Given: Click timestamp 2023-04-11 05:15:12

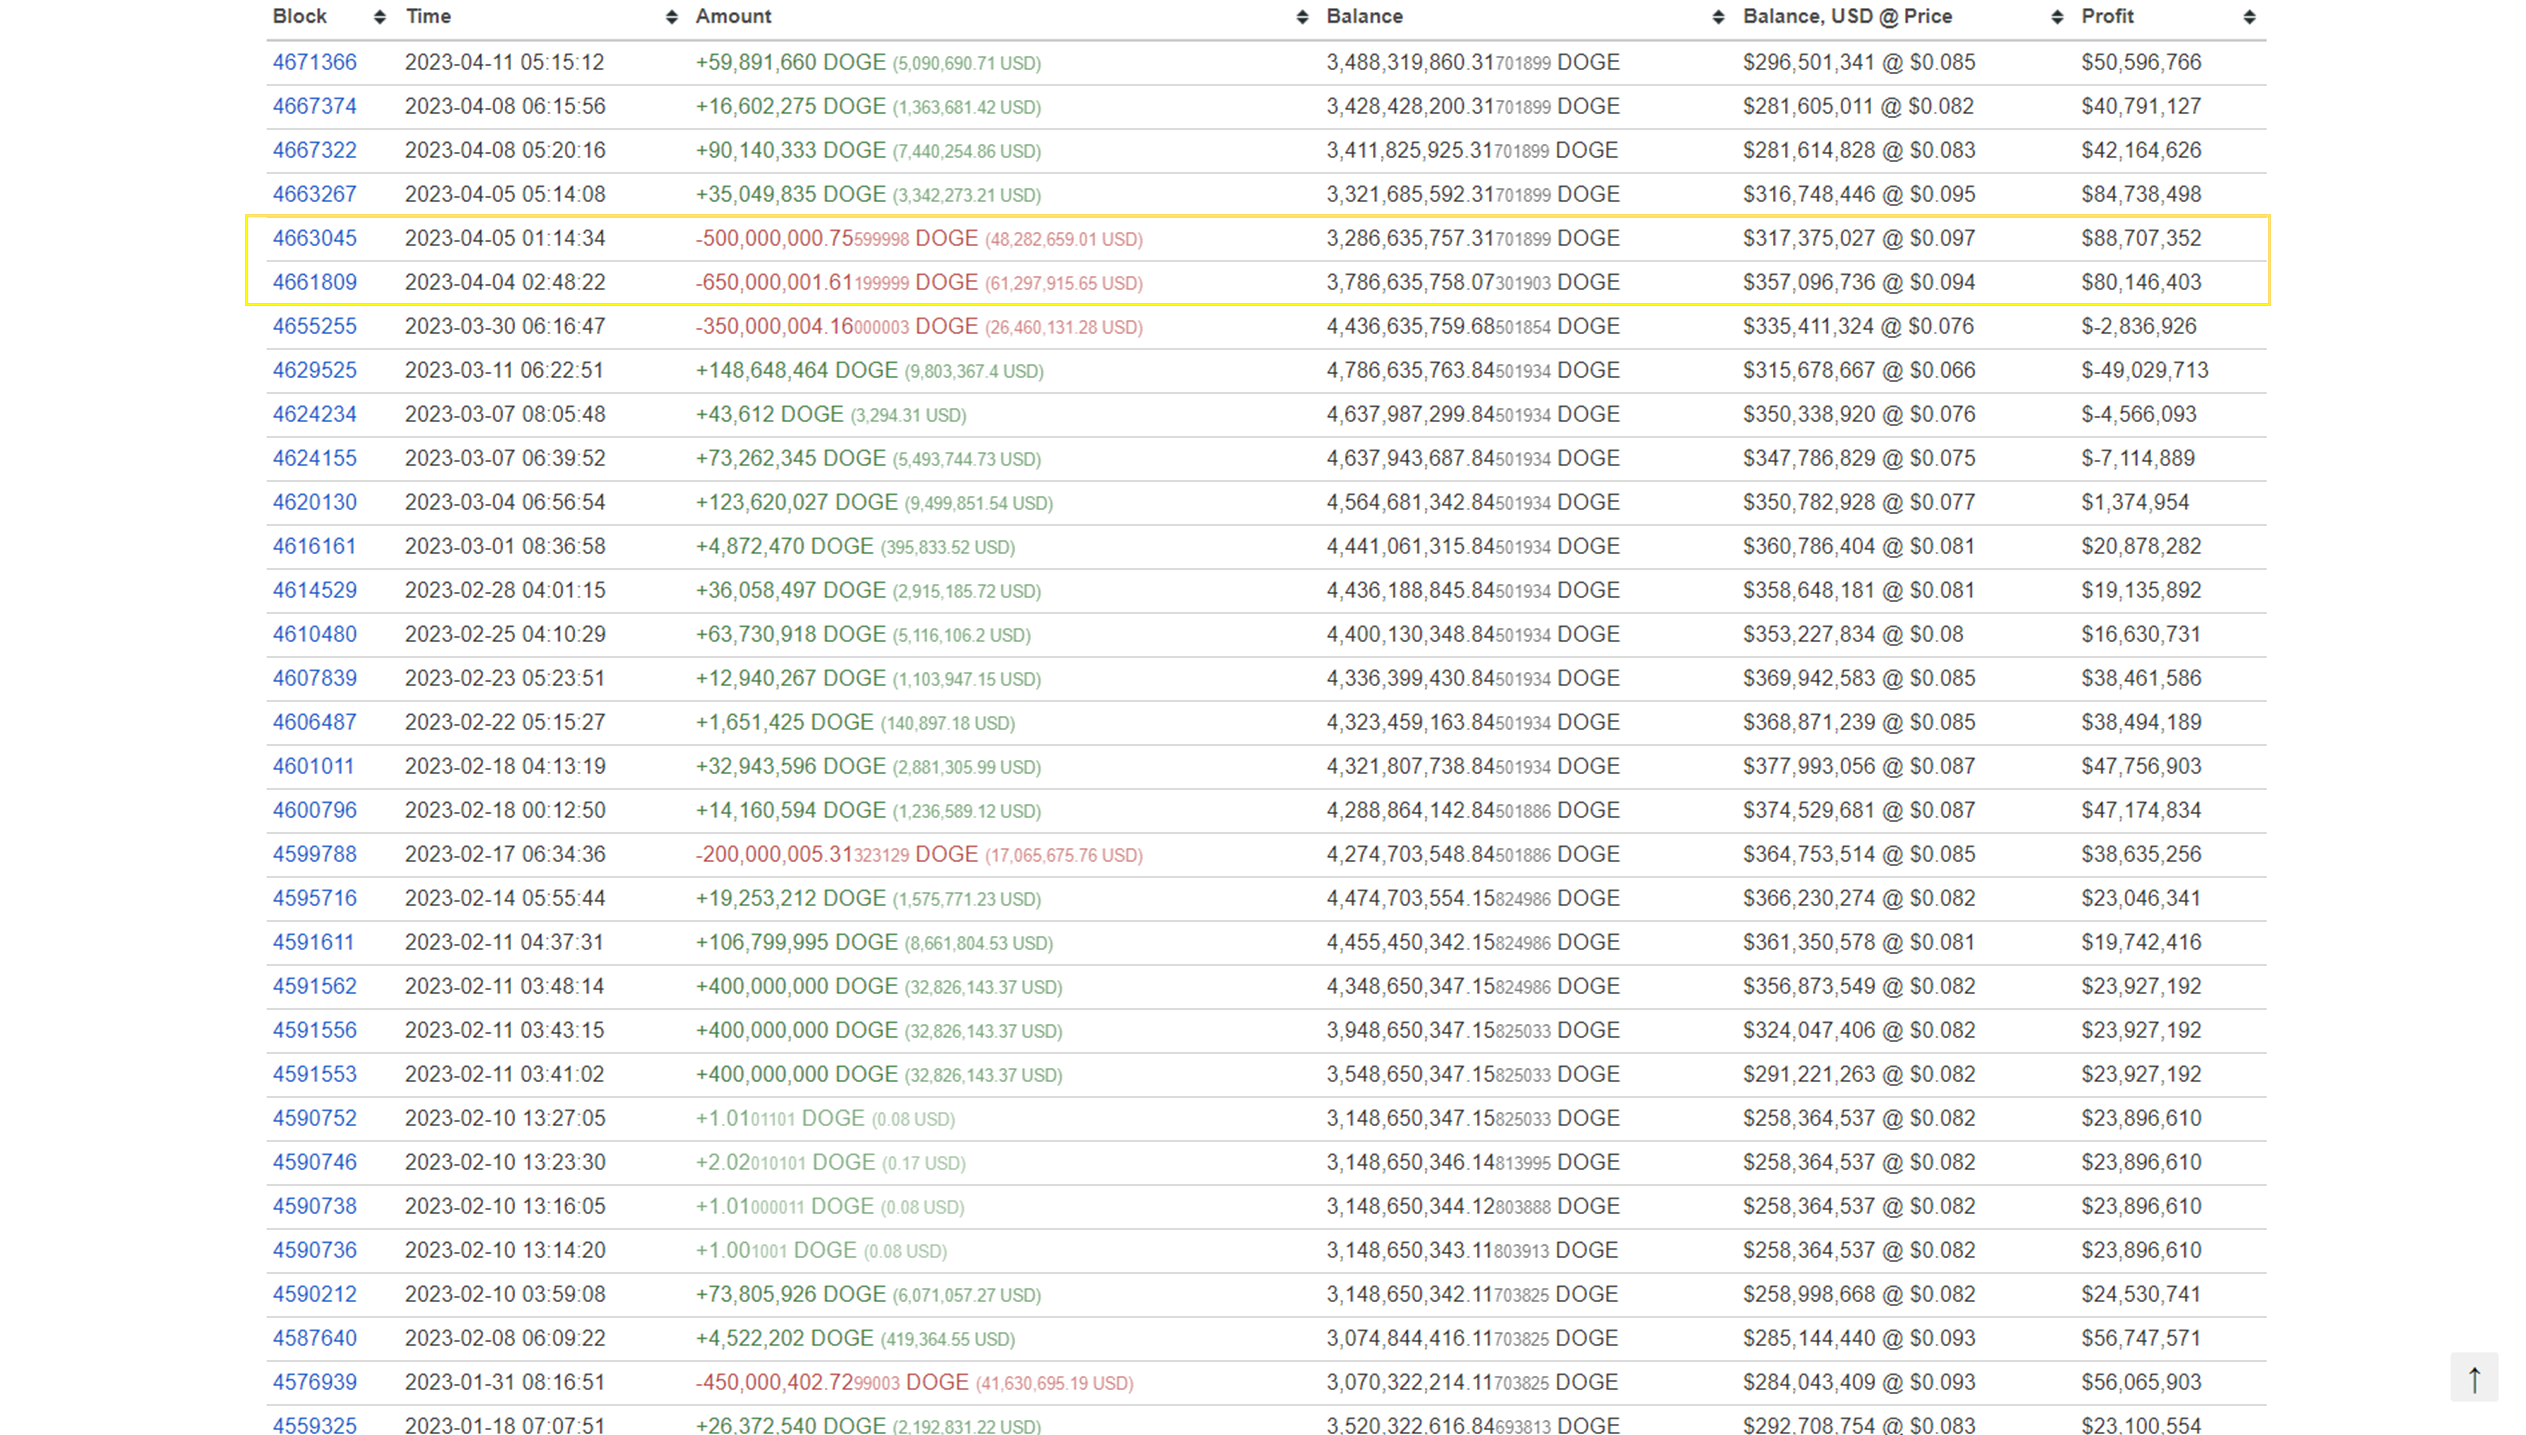Looking at the screenshot, I should tap(504, 62).
